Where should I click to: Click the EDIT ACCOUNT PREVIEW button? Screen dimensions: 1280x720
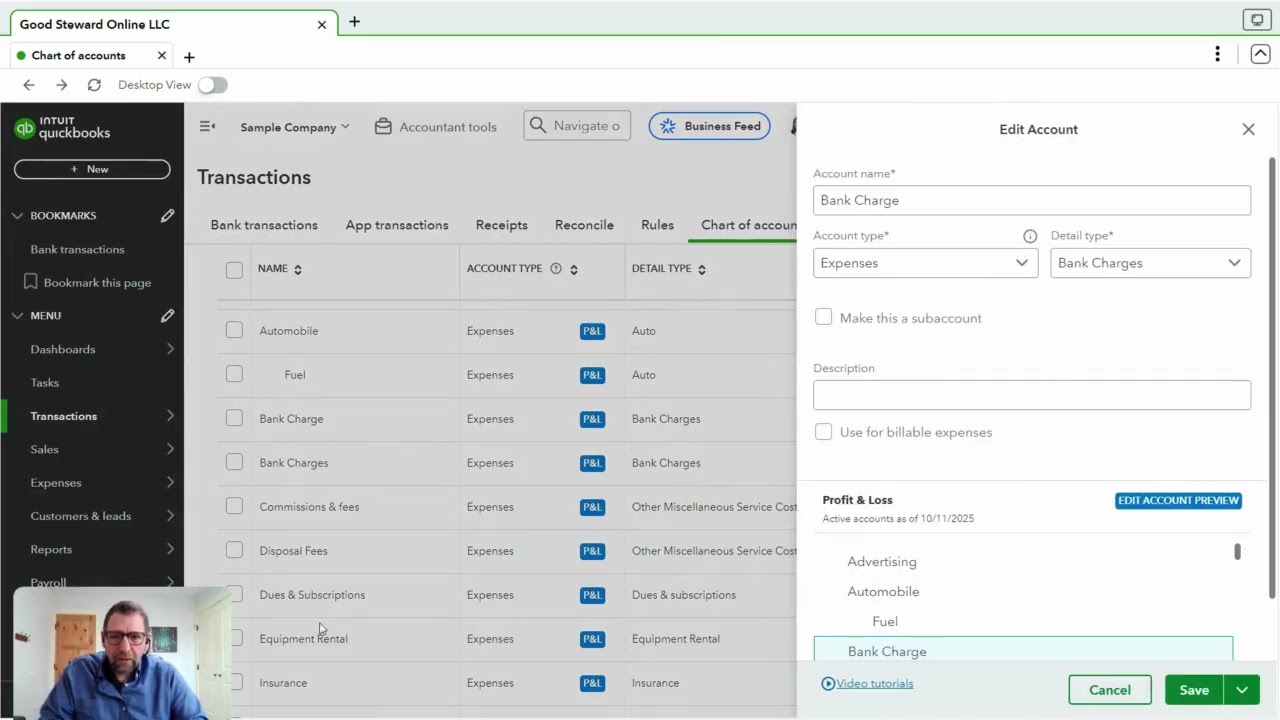tap(1178, 500)
